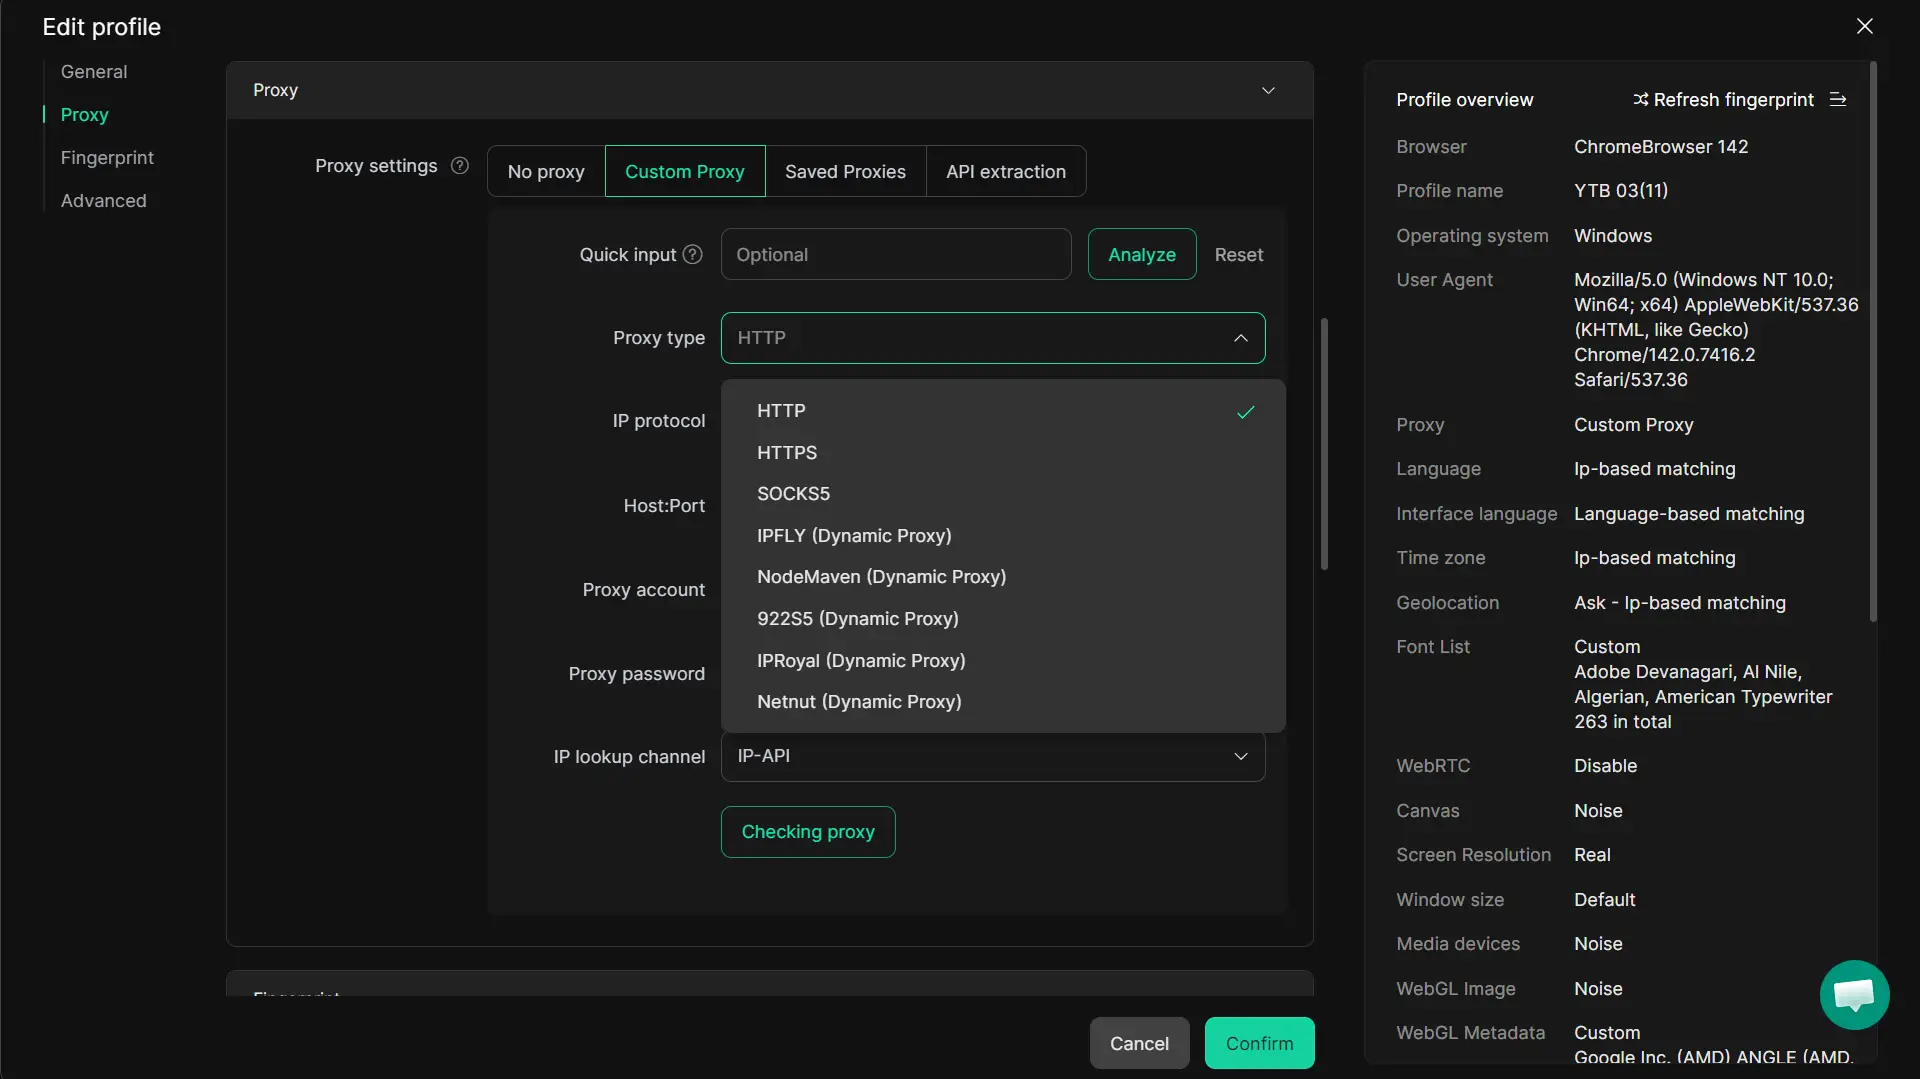Image resolution: width=1920 pixels, height=1079 pixels.
Task: Close the Edit profile dialog
Action: point(1864,27)
